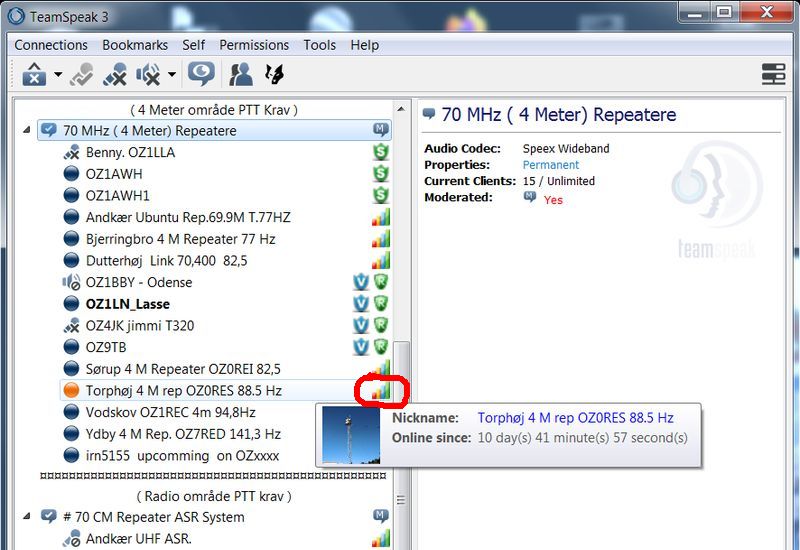The width and height of the screenshot is (800, 550).
Task: Open the dropdown arrow beside the Mute Speakers icon
Action: tap(172, 74)
